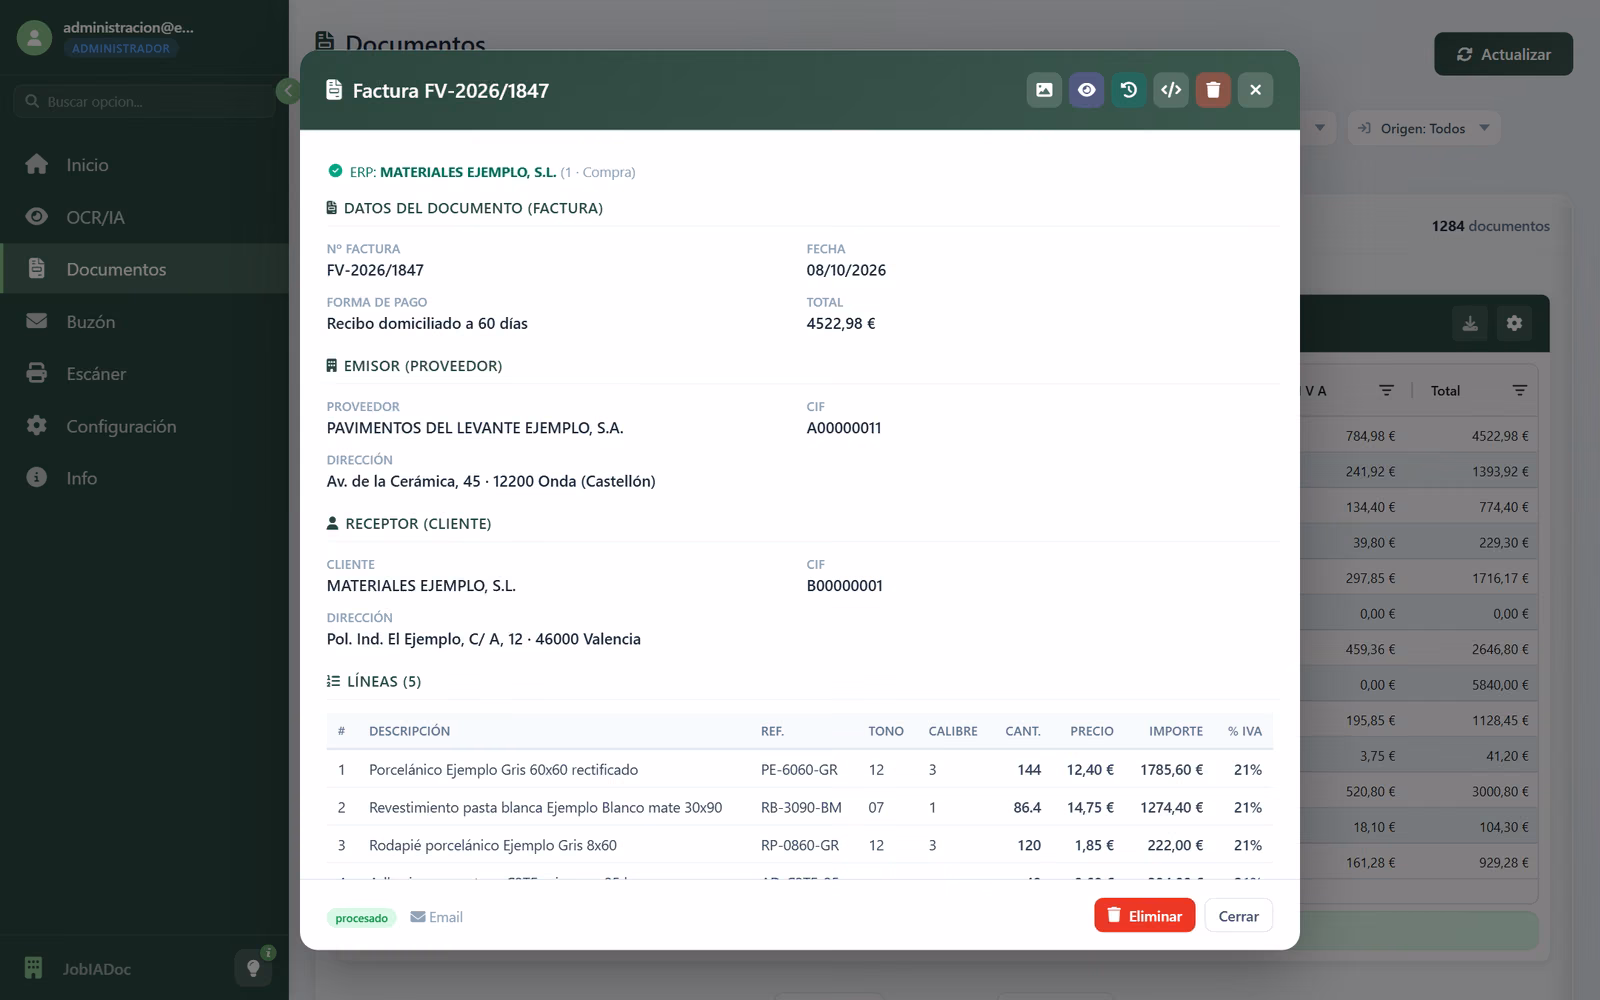This screenshot has width=1600, height=1000.
Task: Close the invoice dialog with X button
Action: pos(1255,90)
